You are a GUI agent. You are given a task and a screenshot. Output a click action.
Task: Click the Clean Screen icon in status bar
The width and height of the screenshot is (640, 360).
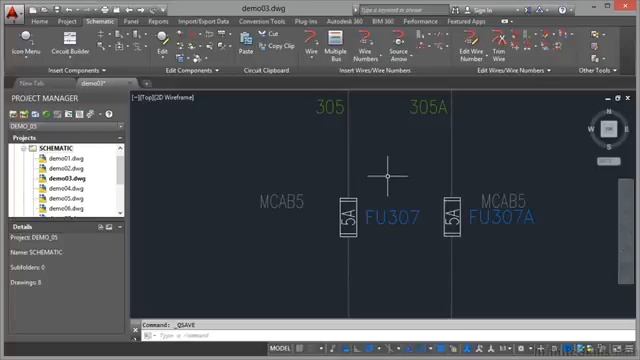click(x=617, y=349)
